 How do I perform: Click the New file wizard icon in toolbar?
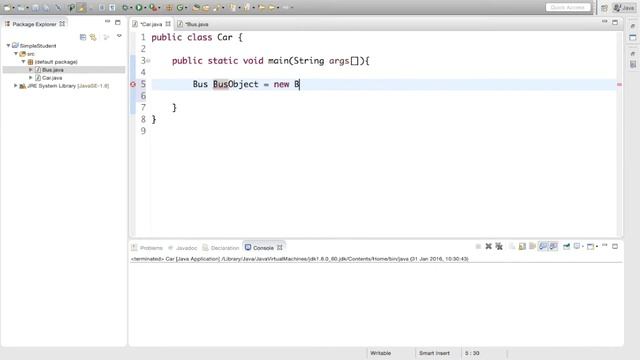(x=7, y=8)
